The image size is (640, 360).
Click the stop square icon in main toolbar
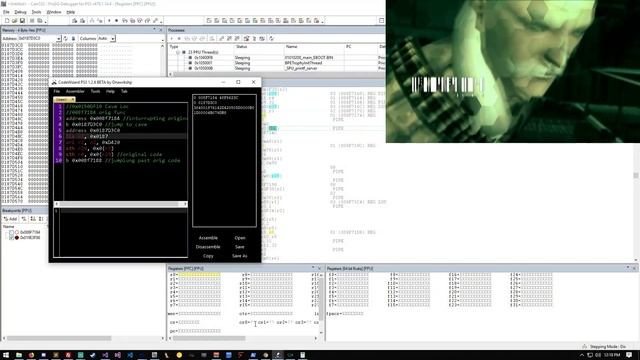pyautogui.click(x=117, y=21)
